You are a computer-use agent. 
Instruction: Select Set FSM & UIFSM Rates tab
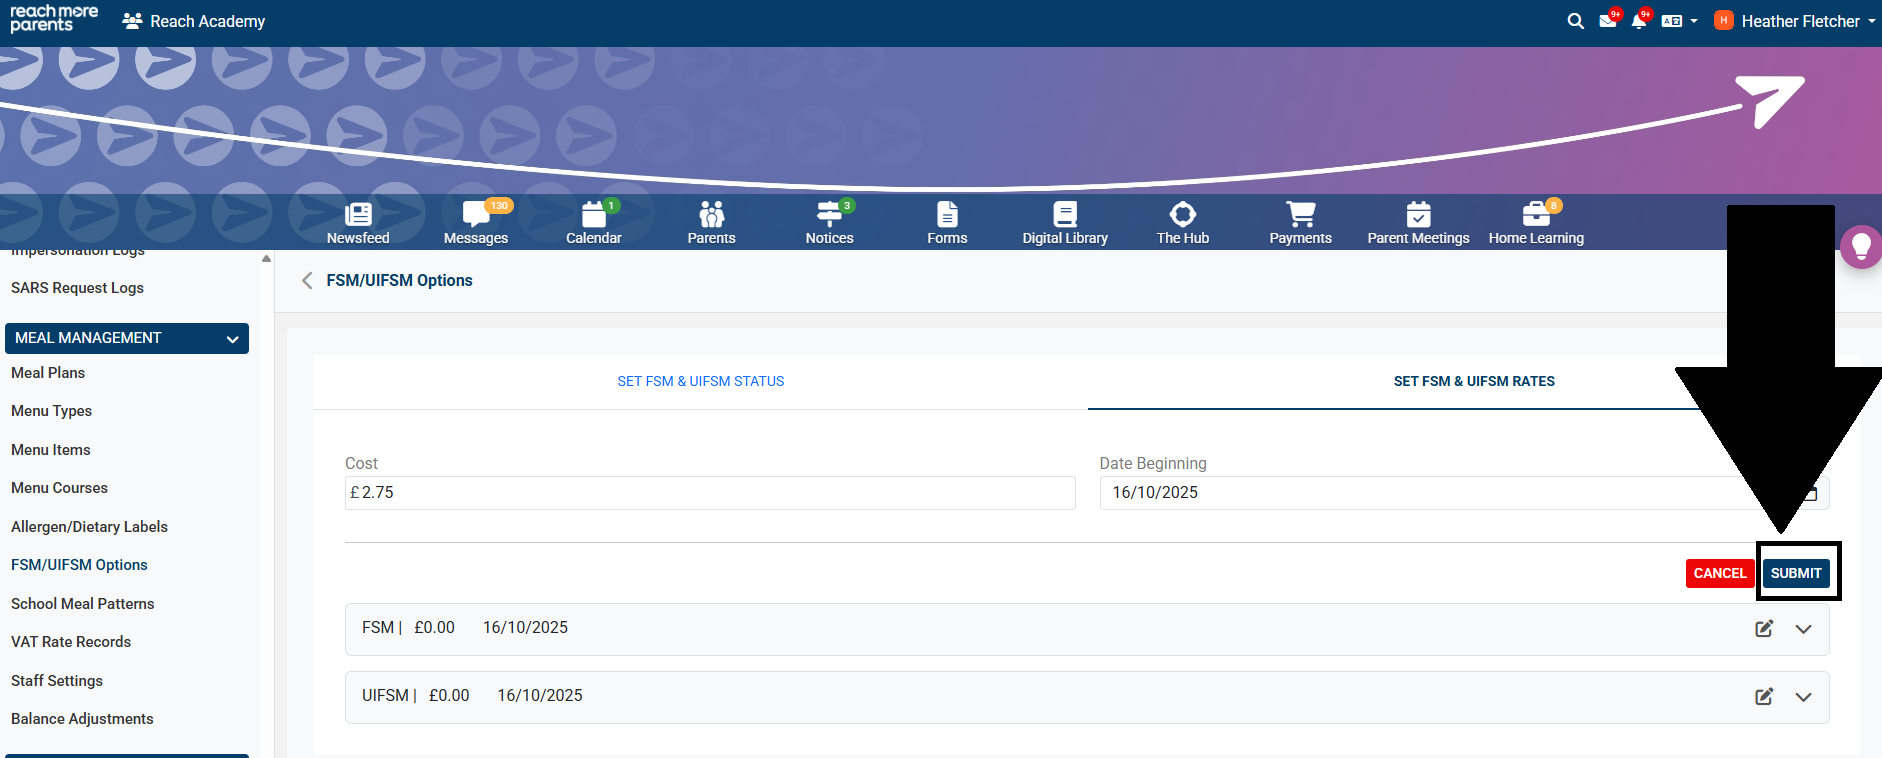pos(1473,381)
